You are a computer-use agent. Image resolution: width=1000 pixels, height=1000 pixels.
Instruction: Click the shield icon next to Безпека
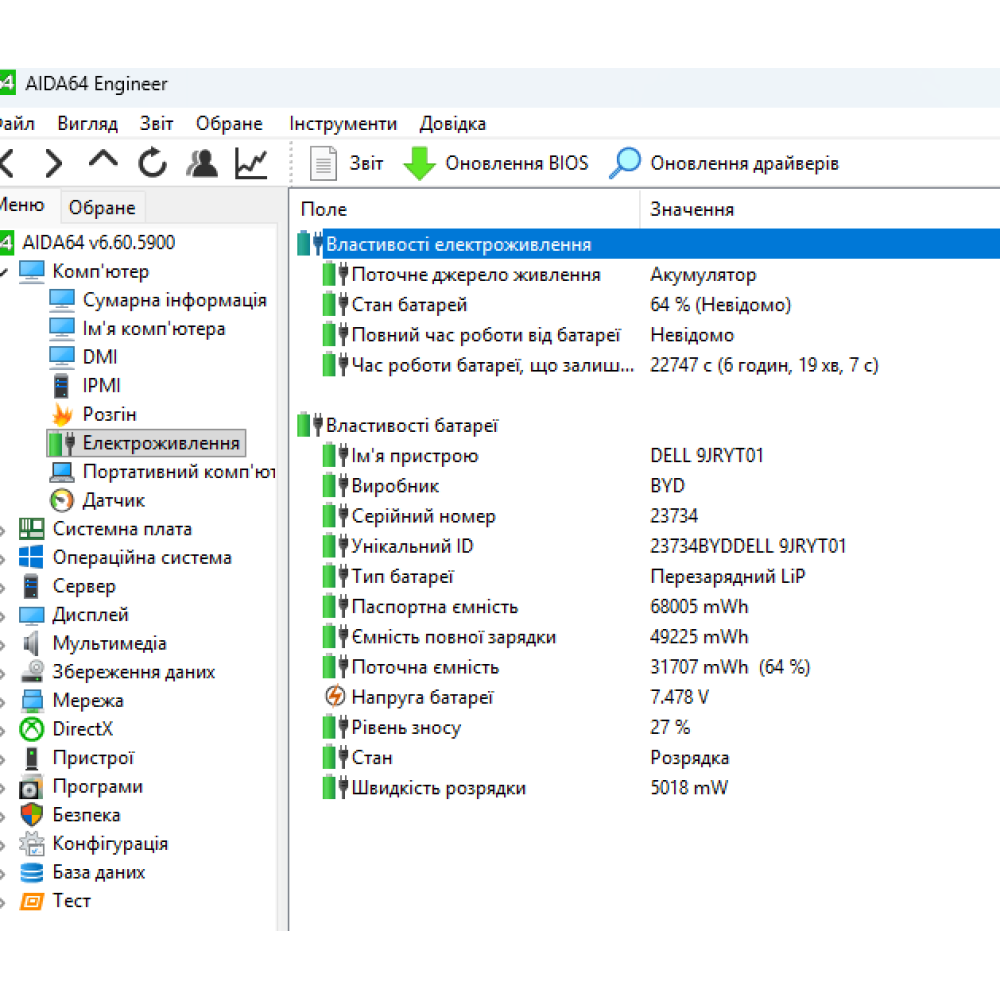30,815
